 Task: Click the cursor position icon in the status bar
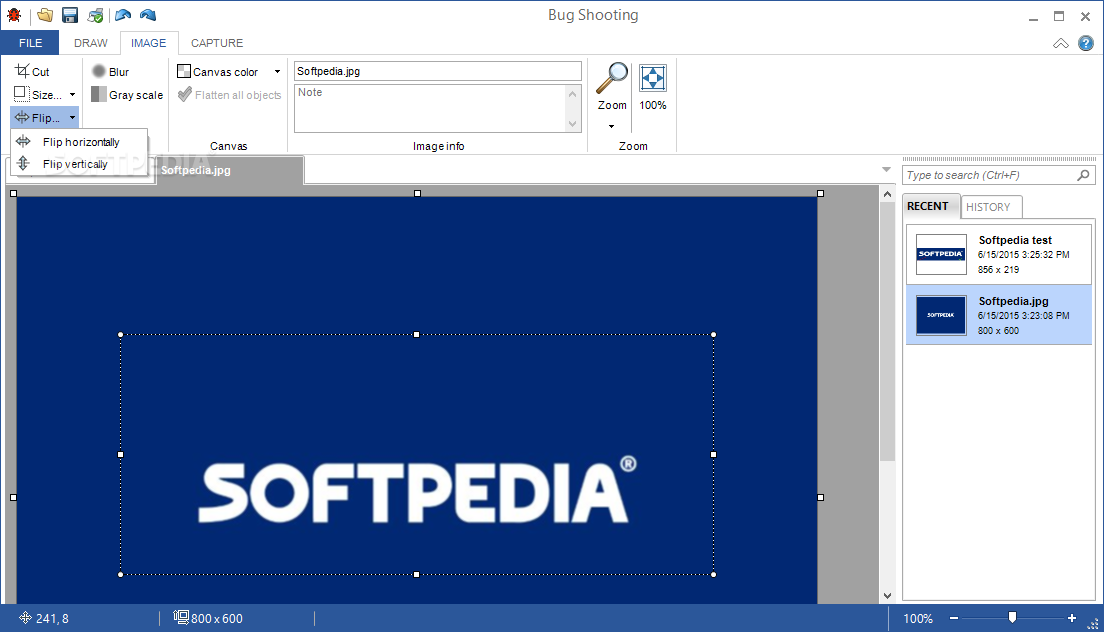[25, 618]
